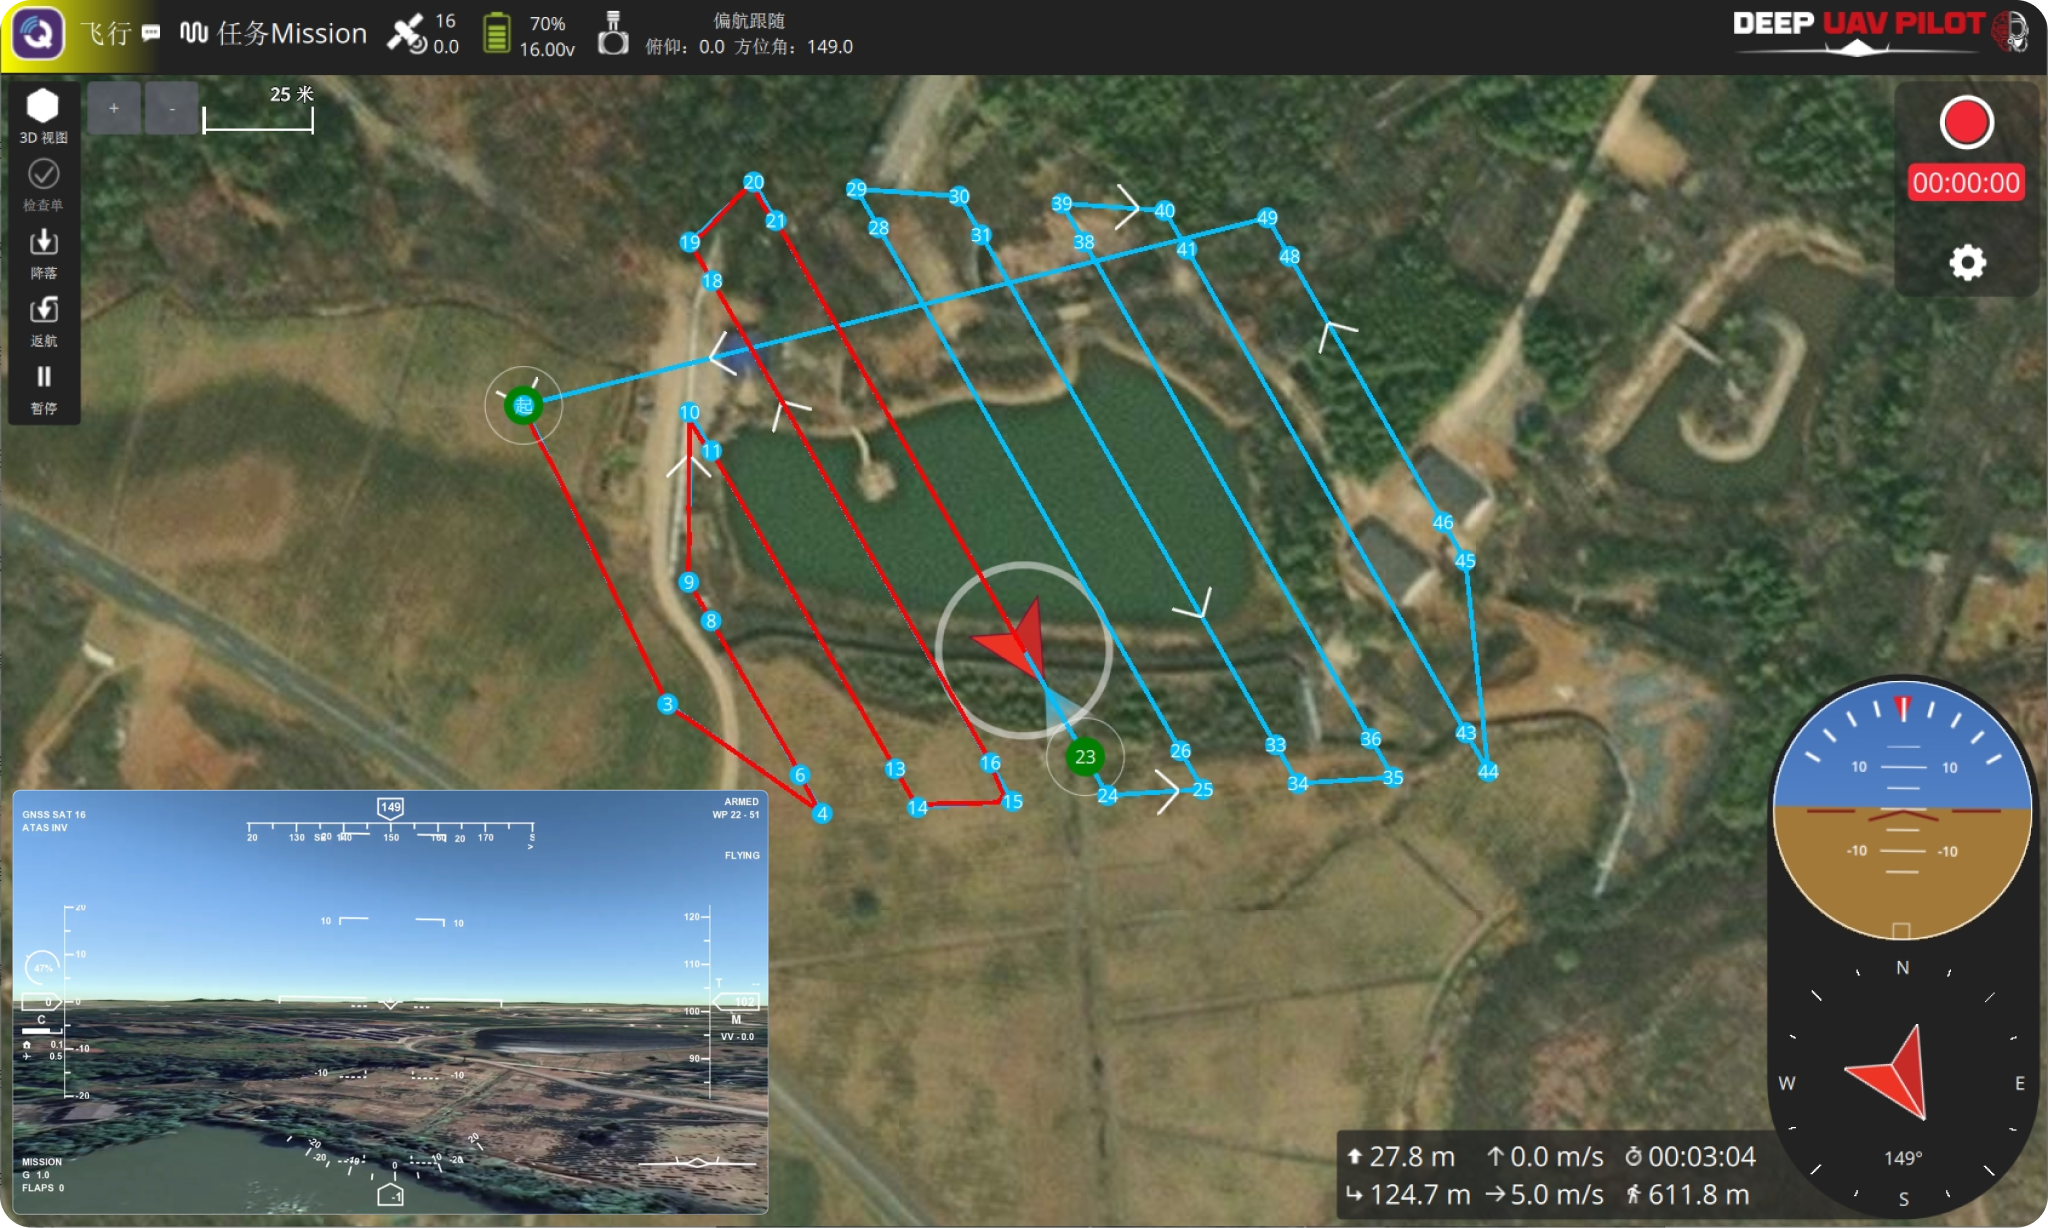Screen dimensions: 2048x1228
Task: Select waypoint 49 on the map
Action: [x=1267, y=218]
